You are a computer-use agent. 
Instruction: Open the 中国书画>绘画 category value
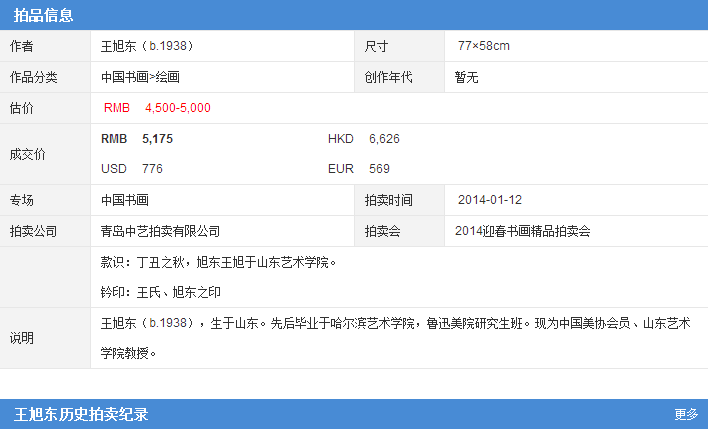140,77
